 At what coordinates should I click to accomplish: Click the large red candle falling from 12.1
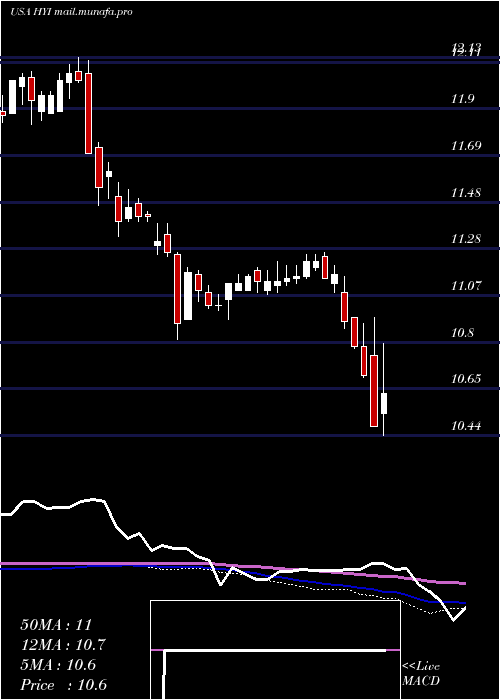pyautogui.click(x=88, y=113)
